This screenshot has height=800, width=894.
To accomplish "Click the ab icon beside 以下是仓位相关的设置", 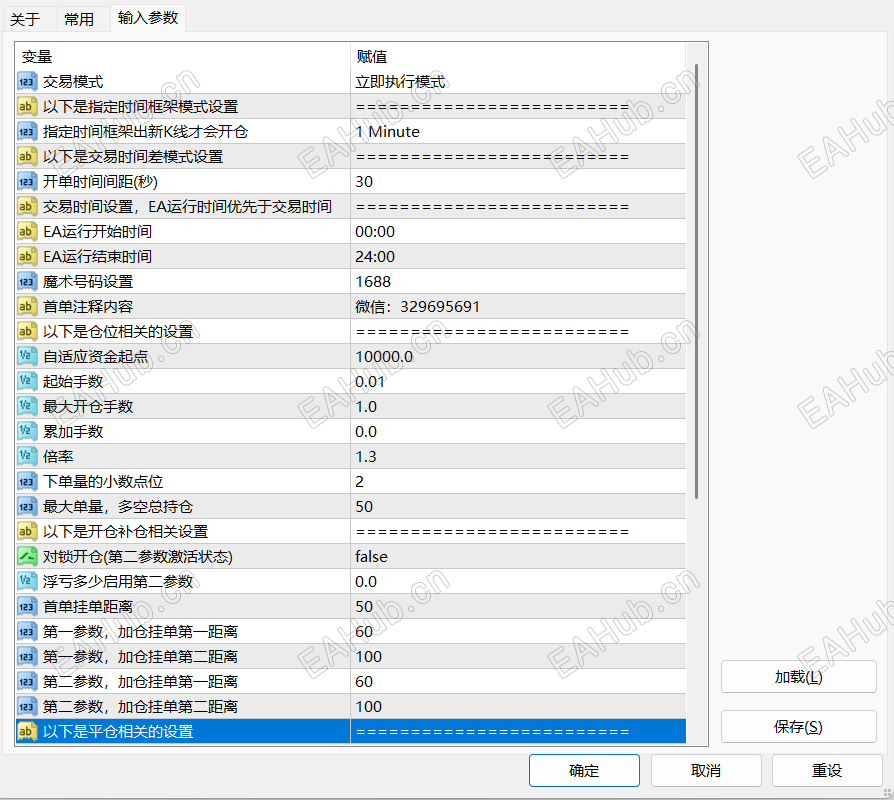I will [26, 331].
